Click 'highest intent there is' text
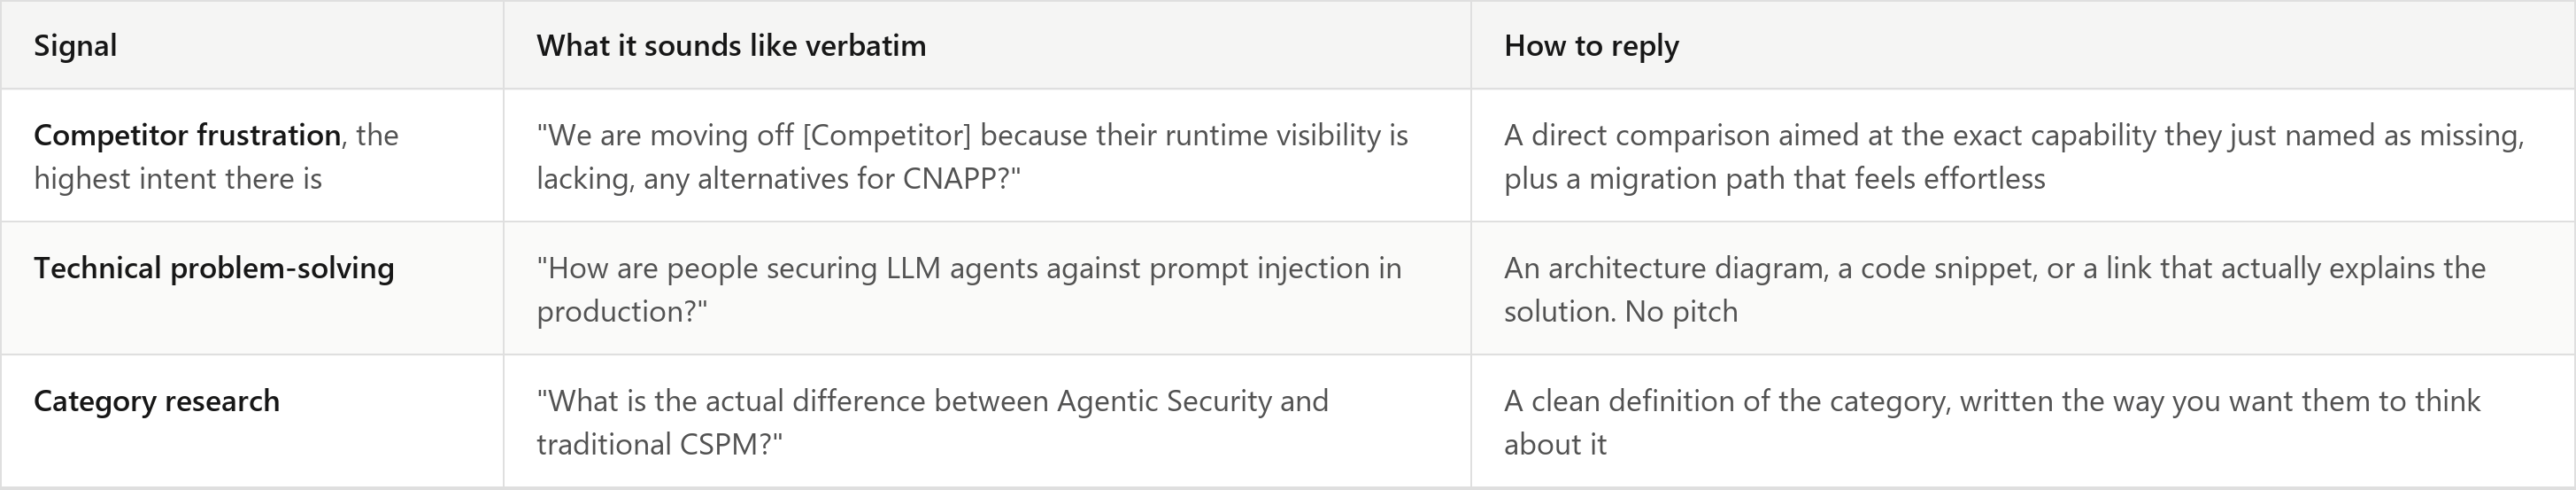This screenshot has height=490, width=2576. point(178,178)
